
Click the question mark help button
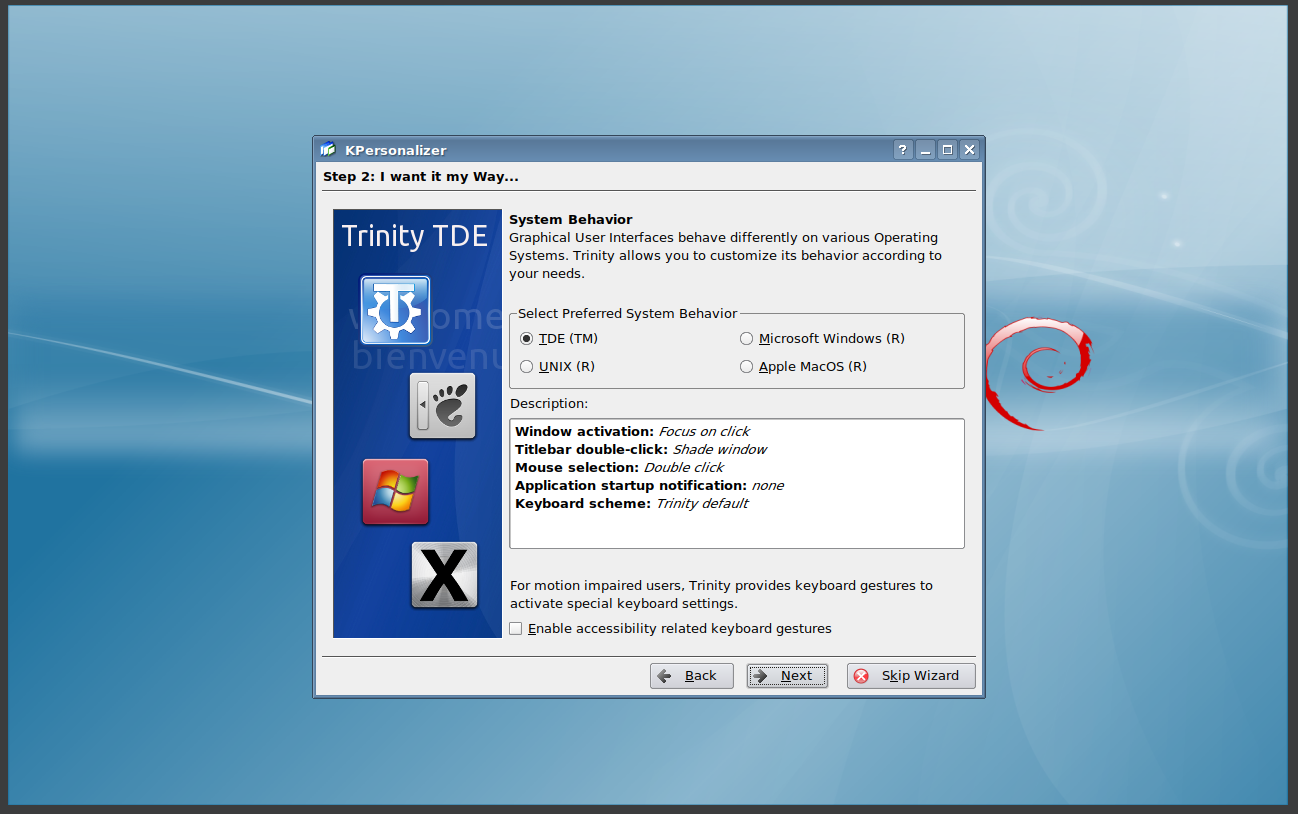(903, 150)
